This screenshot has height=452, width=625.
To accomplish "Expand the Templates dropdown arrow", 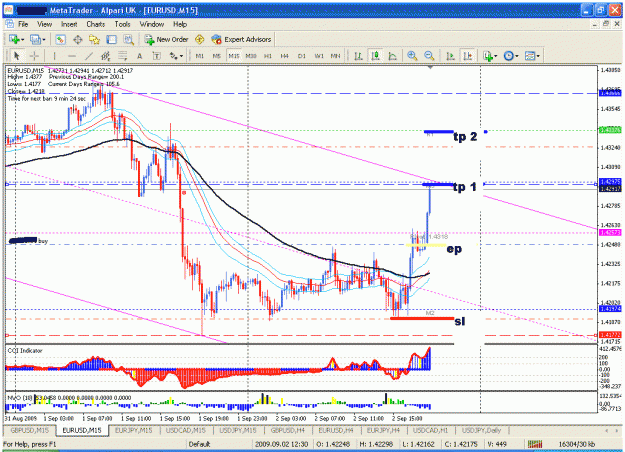I will (x=538, y=56).
